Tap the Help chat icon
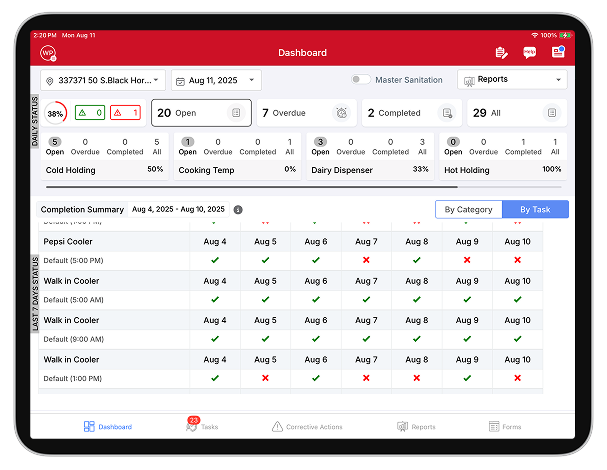This screenshot has height=470, width=607. [530, 52]
